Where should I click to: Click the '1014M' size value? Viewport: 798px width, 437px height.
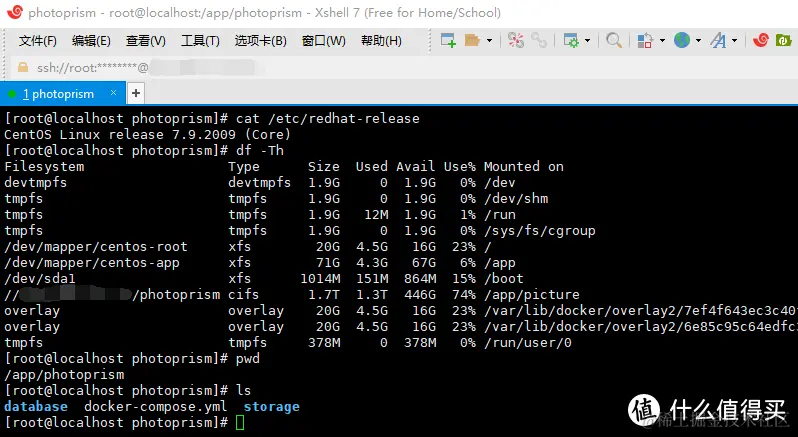click(320, 279)
